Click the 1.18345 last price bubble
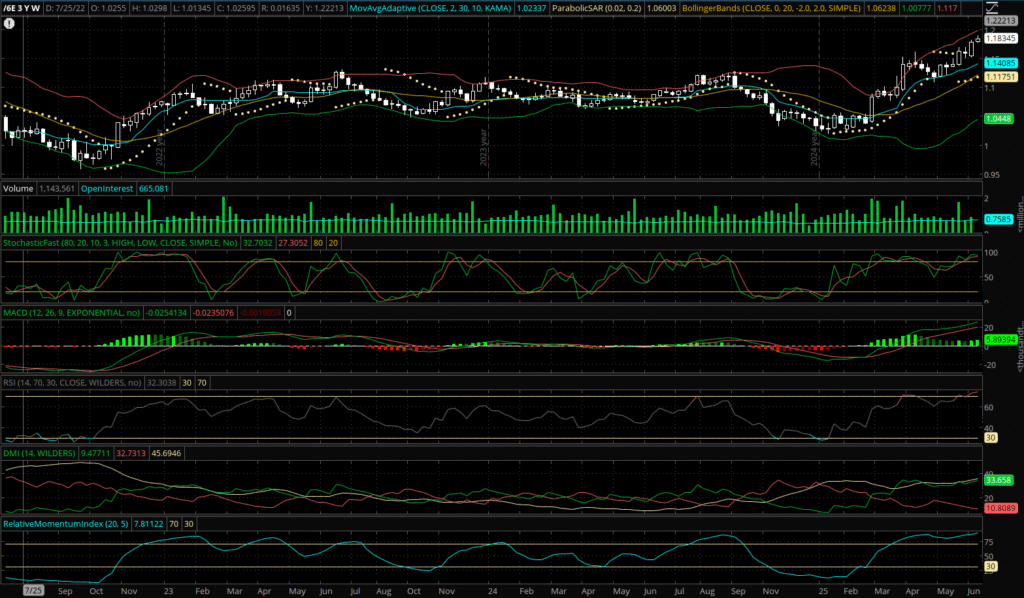 (x=1000, y=39)
